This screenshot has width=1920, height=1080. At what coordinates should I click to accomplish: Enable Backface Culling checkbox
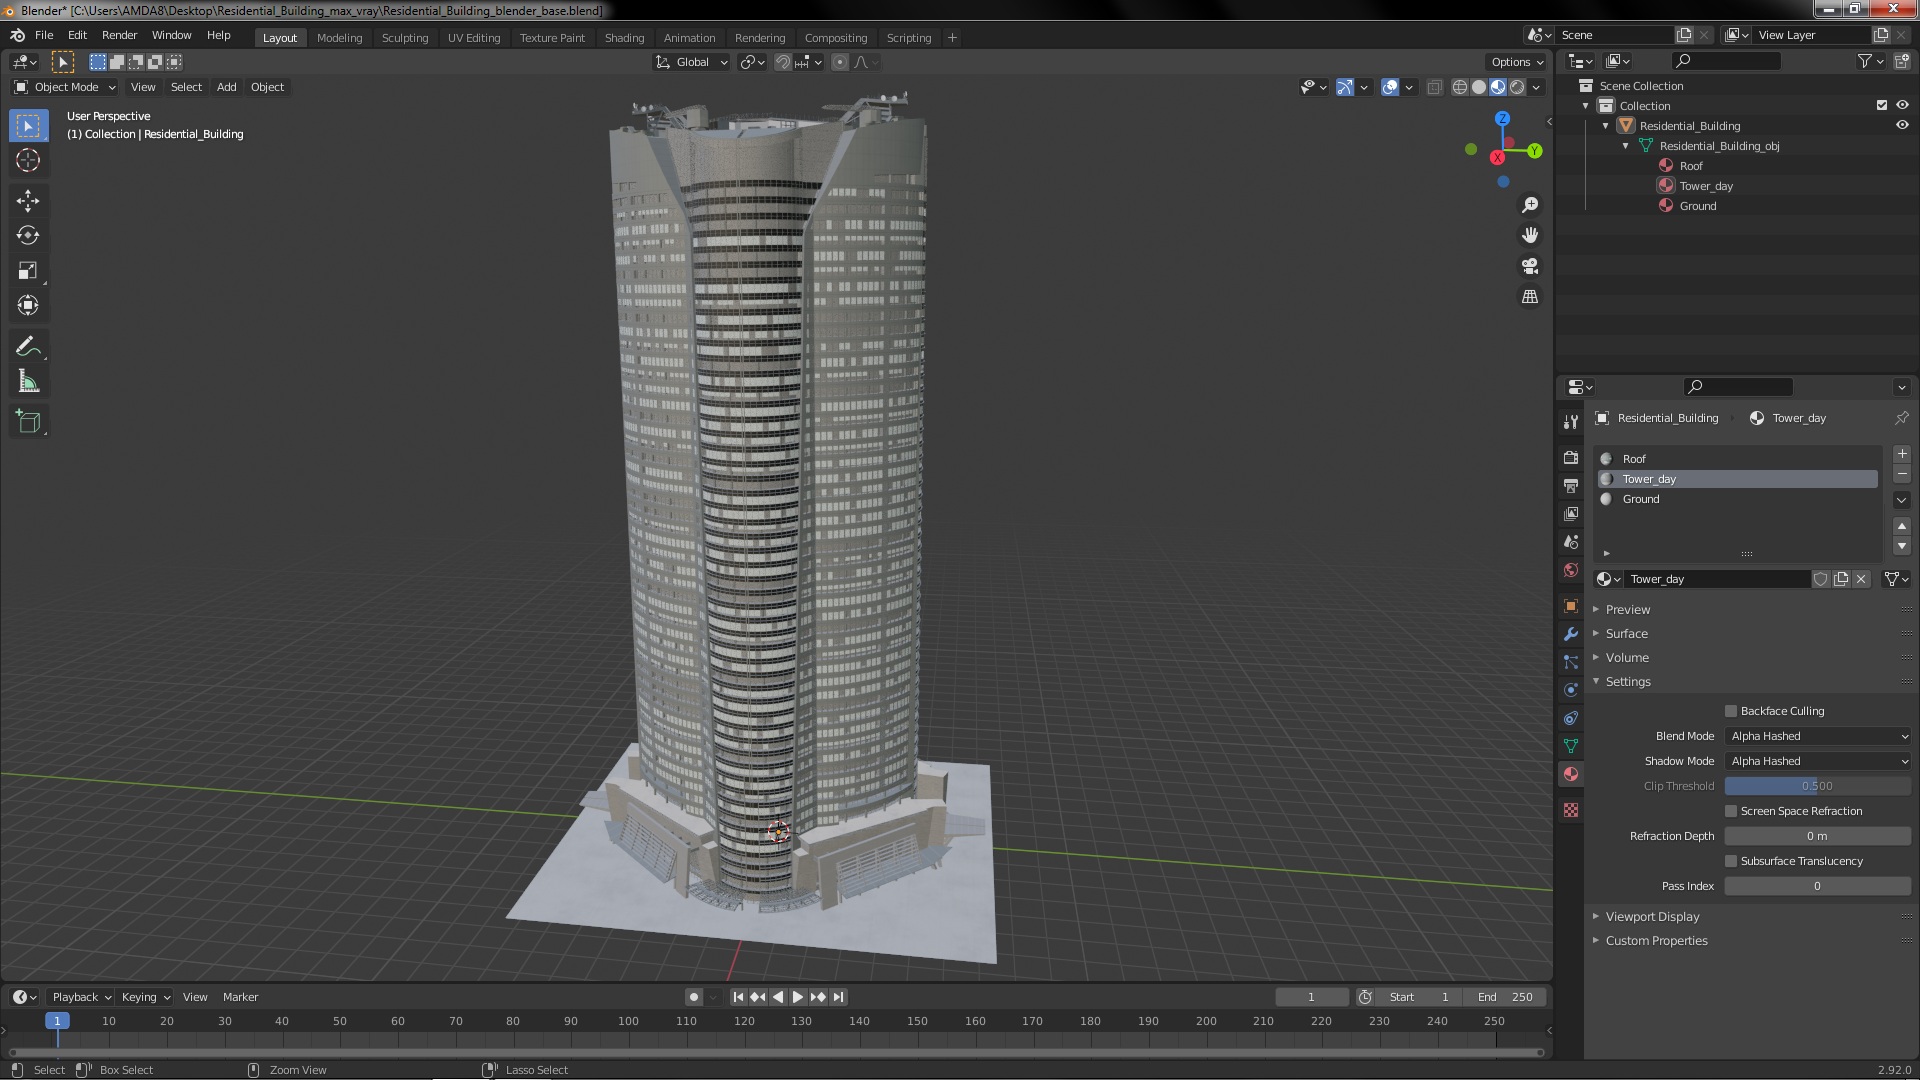(x=1731, y=711)
